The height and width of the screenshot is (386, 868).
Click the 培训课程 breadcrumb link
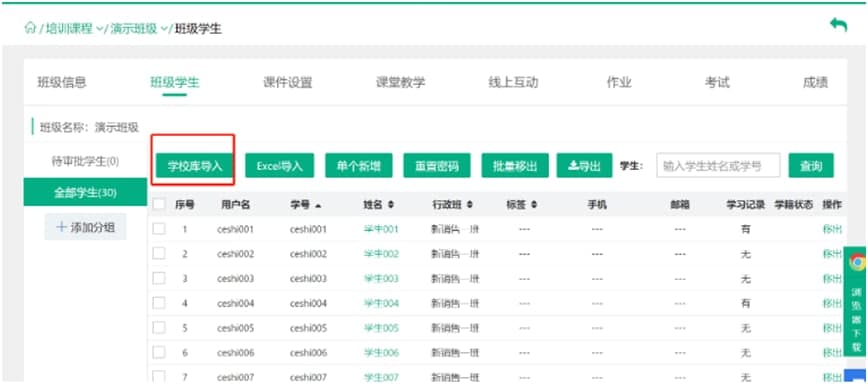69,29
